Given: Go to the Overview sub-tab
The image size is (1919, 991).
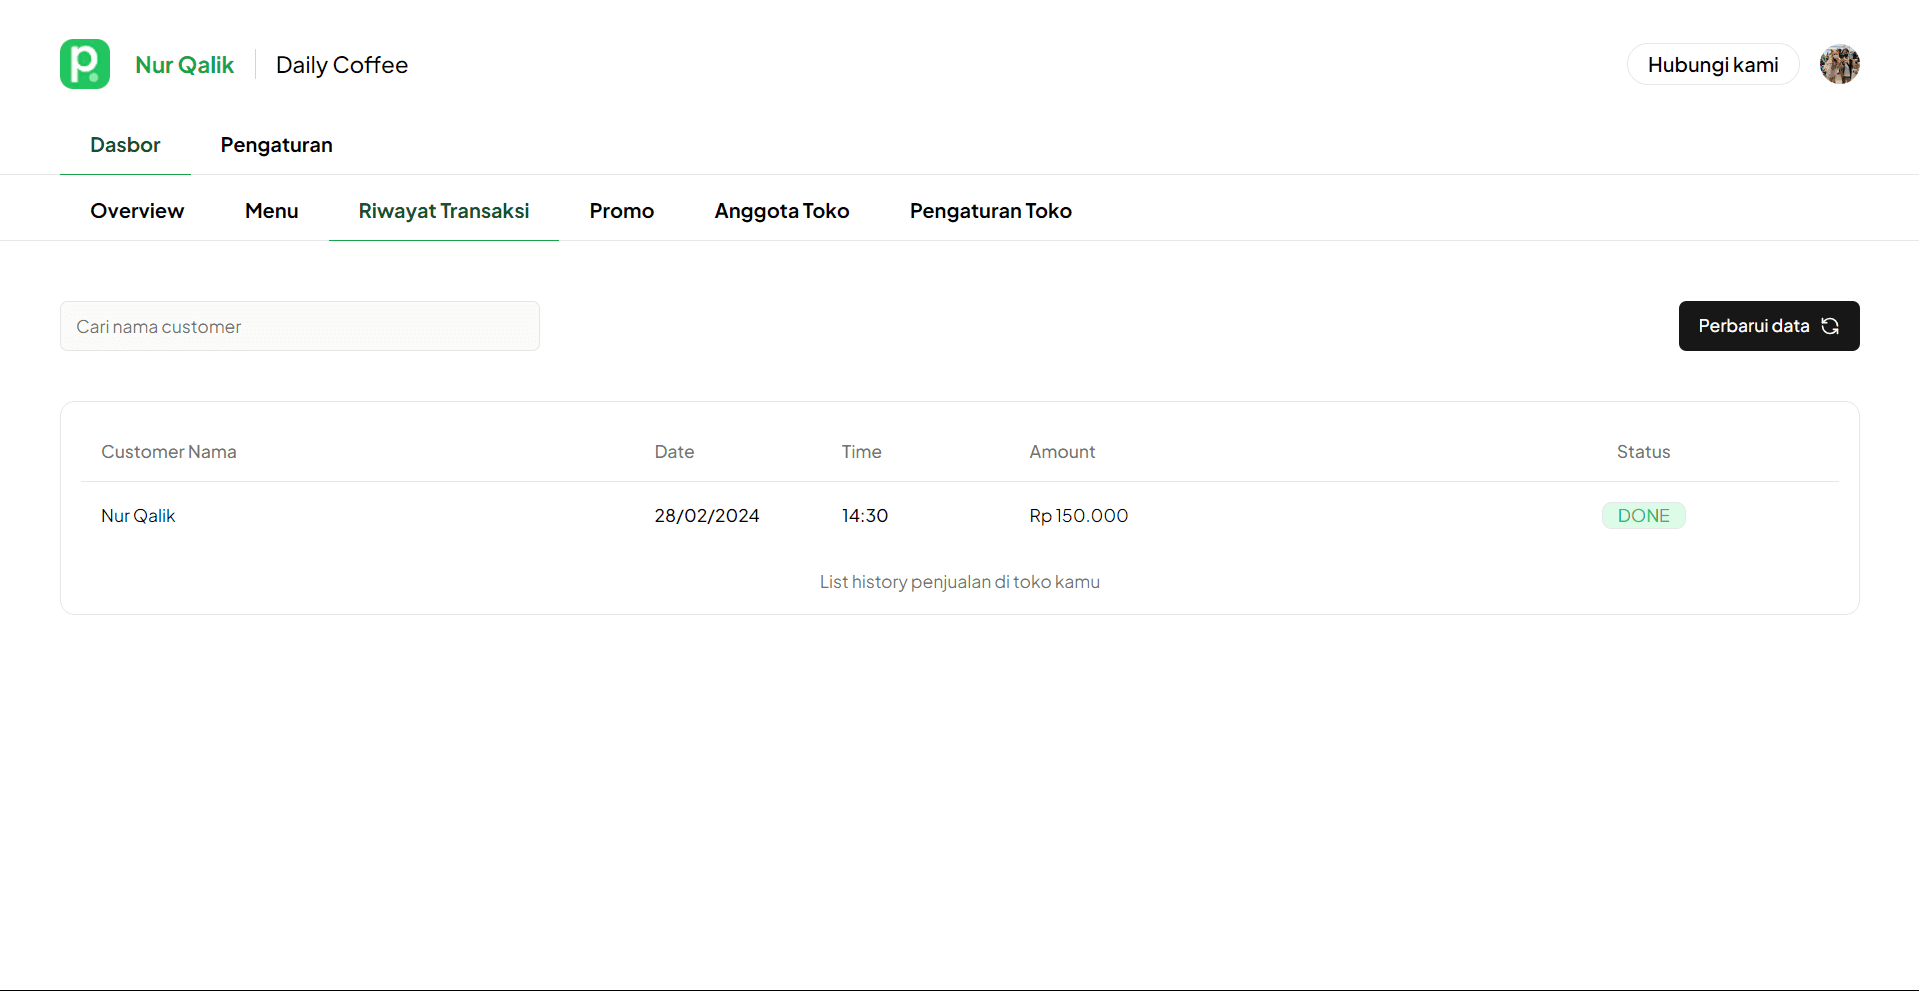Looking at the screenshot, I should point(137,211).
